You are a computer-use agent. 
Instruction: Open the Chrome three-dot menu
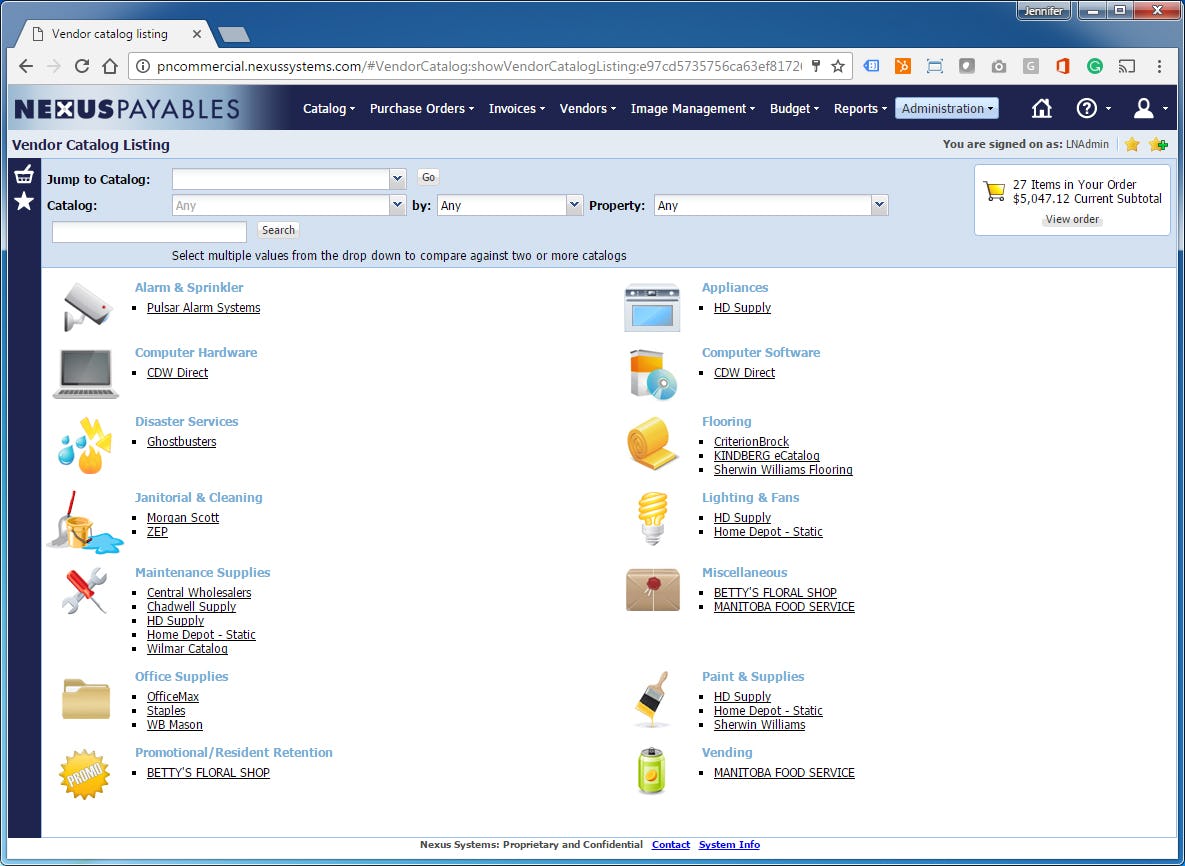(x=1159, y=66)
